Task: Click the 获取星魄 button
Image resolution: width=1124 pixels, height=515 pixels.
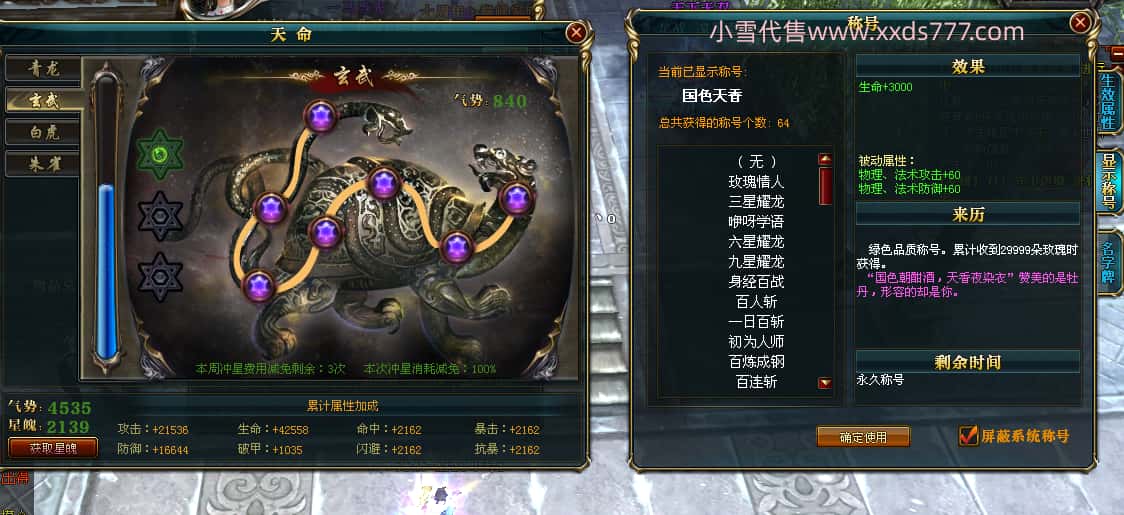Action: pos(52,448)
